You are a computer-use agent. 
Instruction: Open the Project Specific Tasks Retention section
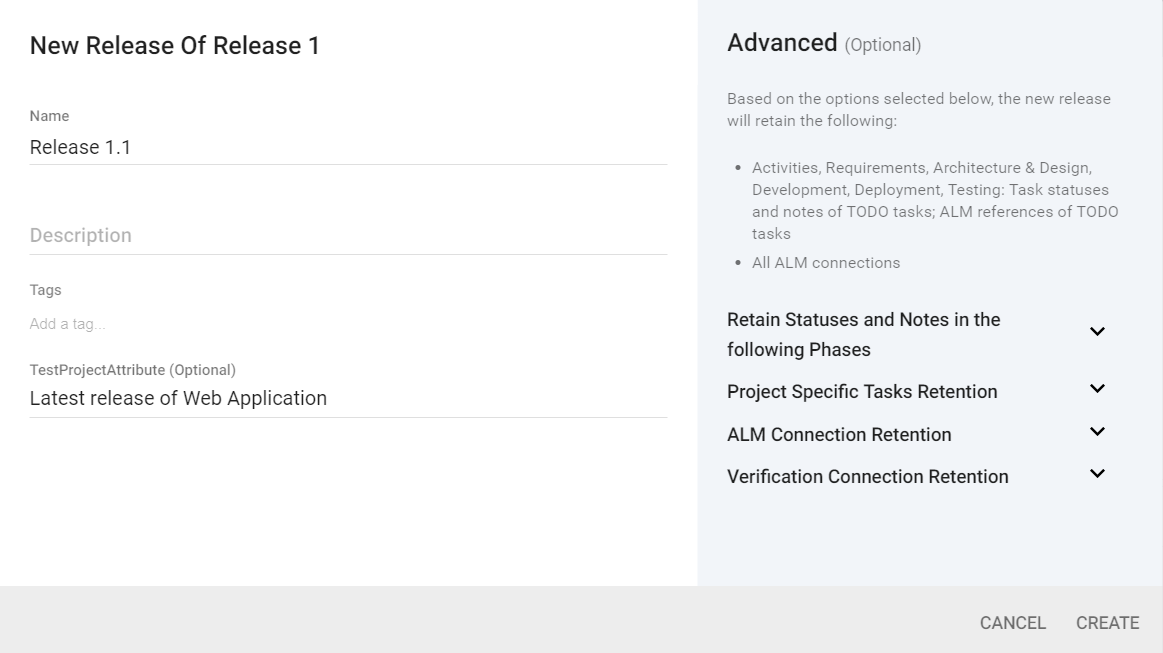(1097, 389)
